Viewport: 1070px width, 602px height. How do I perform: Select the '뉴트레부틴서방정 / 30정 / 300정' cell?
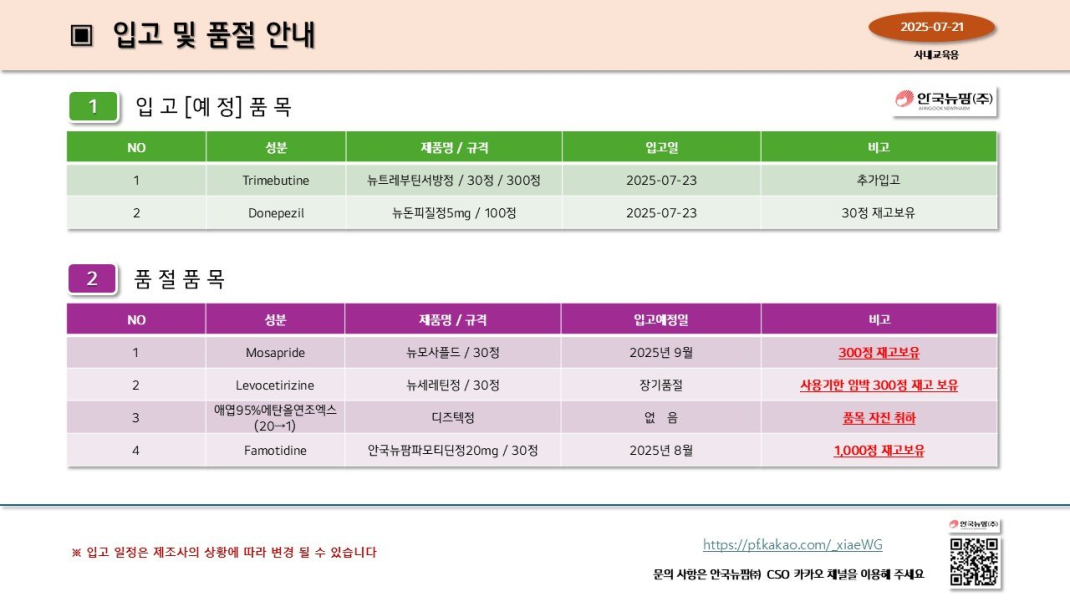[x=454, y=180]
